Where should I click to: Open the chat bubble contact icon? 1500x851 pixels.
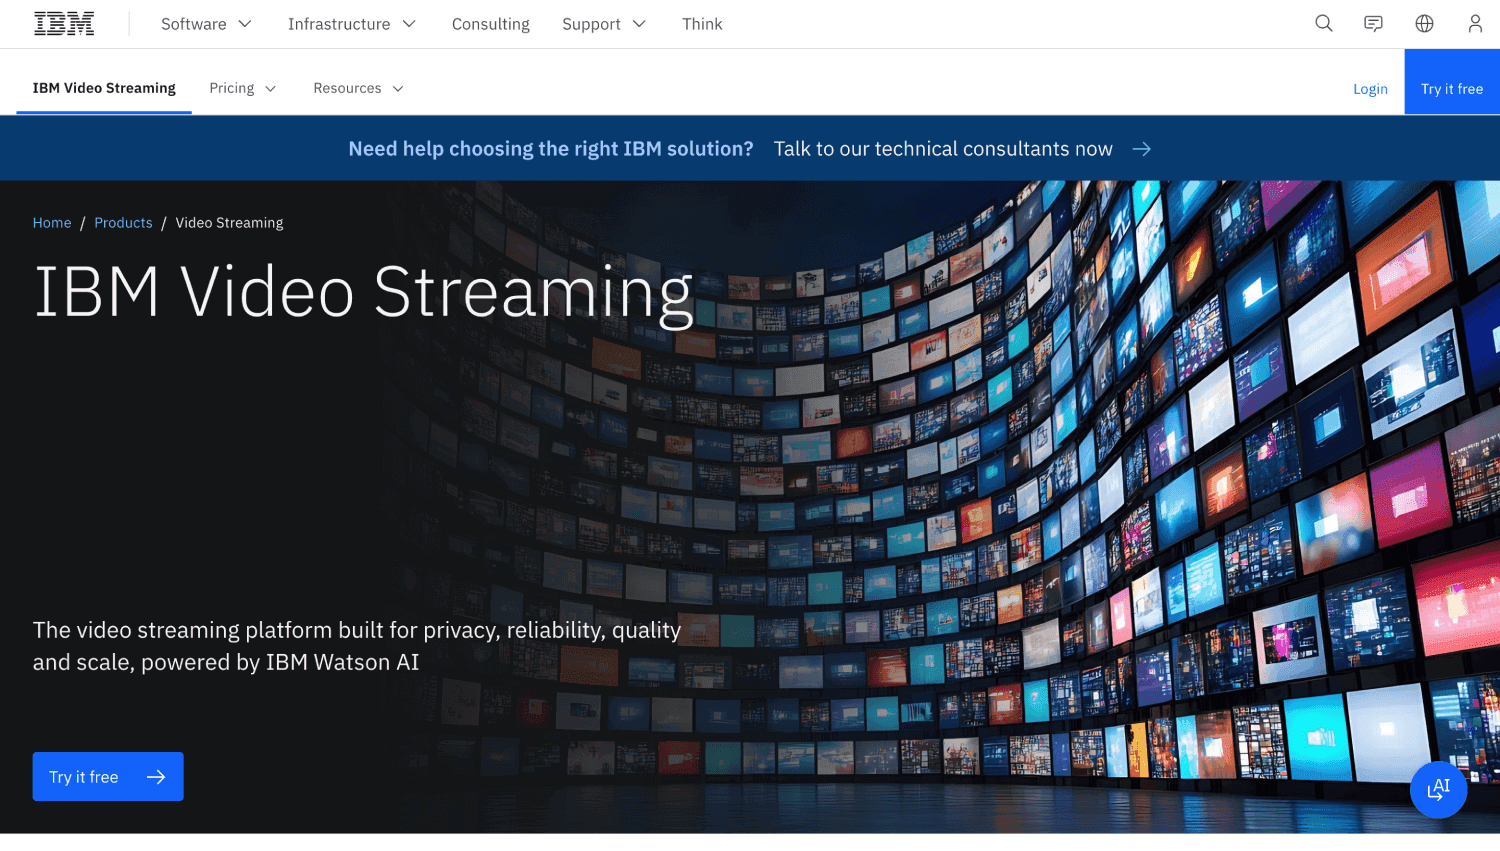tap(1374, 24)
